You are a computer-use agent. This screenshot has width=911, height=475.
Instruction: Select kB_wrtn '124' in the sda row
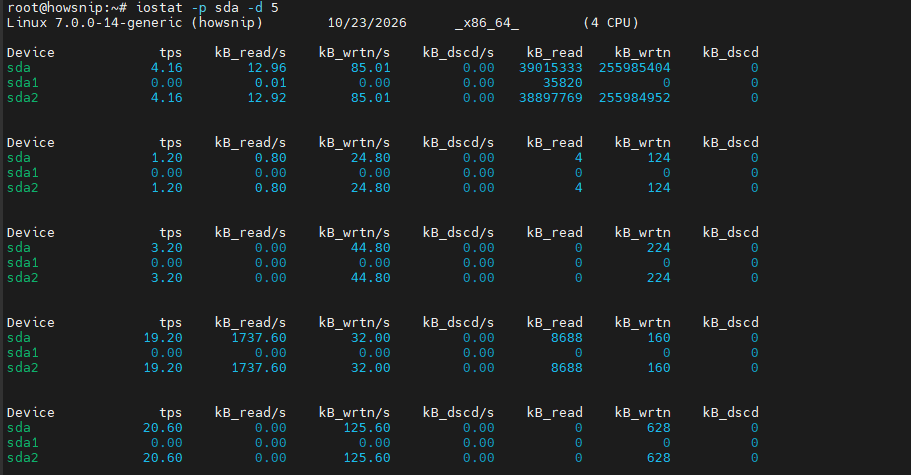[659, 158]
